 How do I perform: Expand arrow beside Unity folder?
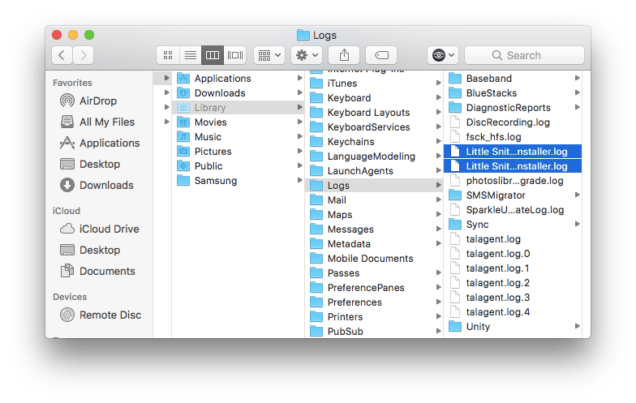tap(577, 326)
